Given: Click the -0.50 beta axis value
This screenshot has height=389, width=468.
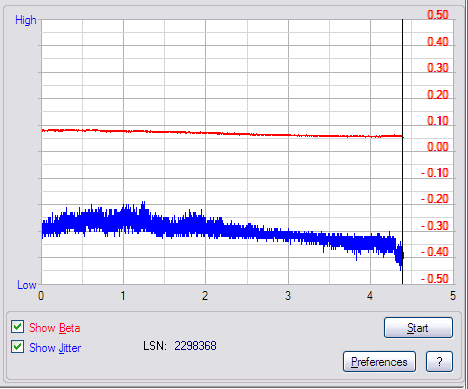Looking at the screenshot, I should (435, 279).
